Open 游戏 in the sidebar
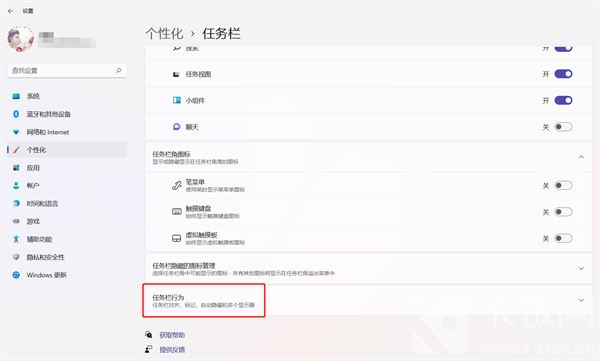This screenshot has height=361, width=600. pyautogui.click(x=67, y=221)
